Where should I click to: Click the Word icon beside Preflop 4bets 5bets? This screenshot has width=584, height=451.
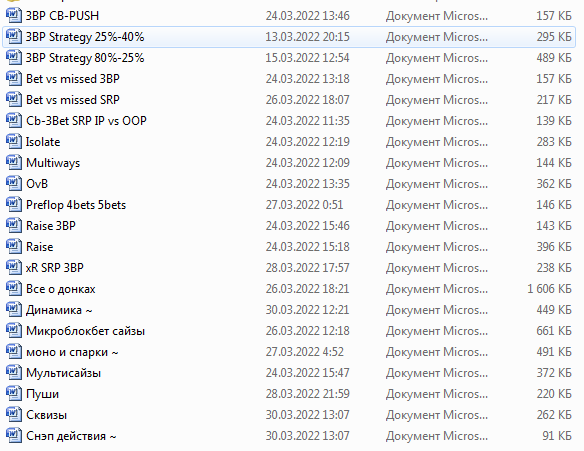[x=13, y=204]
